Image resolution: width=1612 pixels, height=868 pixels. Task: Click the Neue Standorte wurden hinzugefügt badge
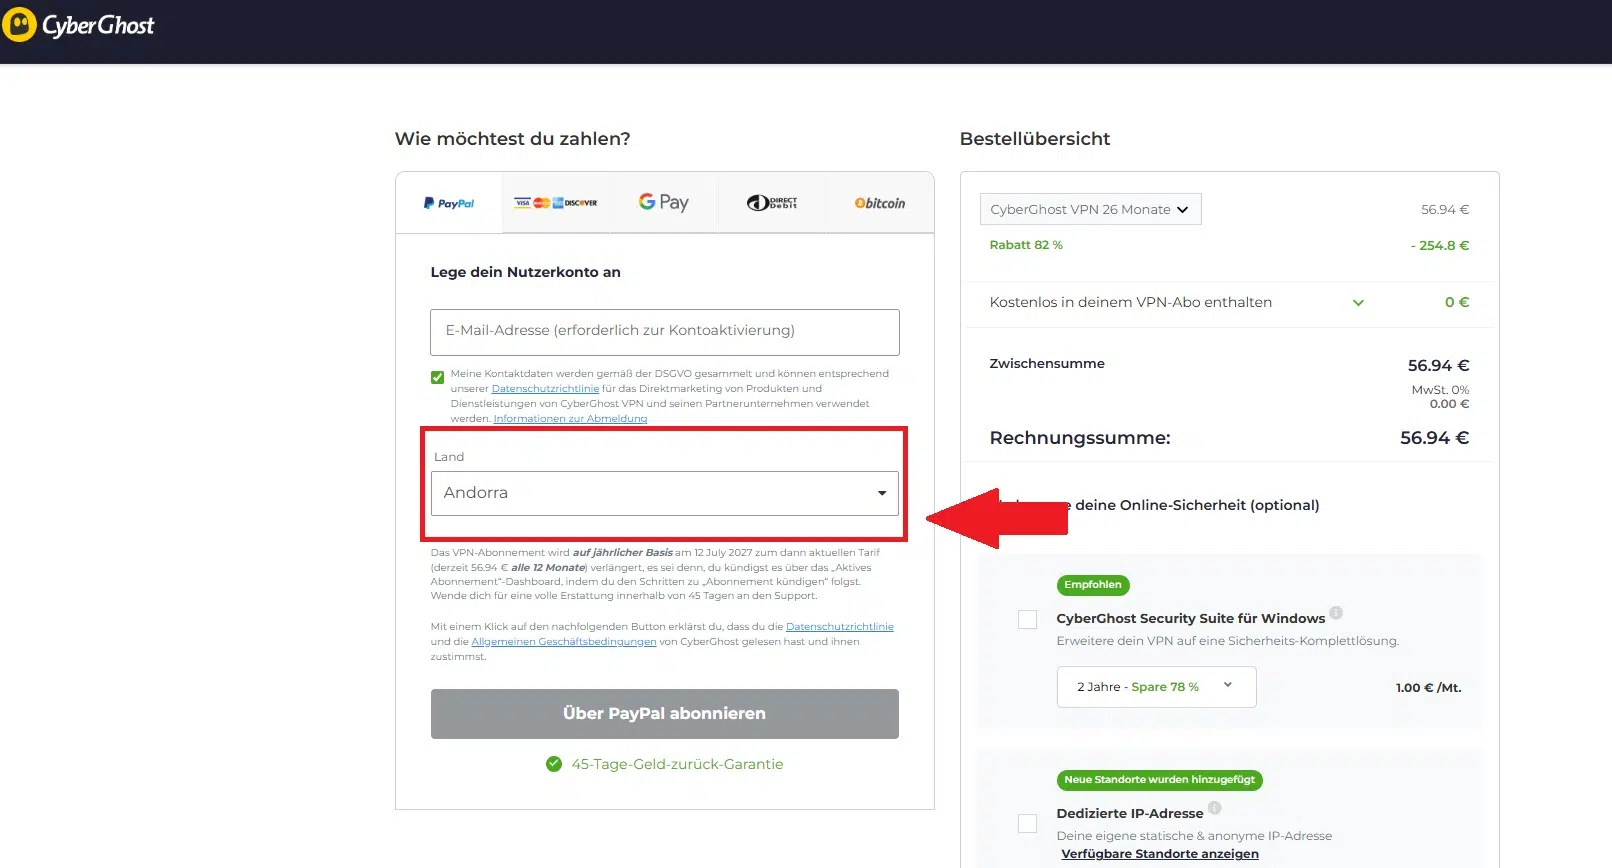[x=1160, y=780]
